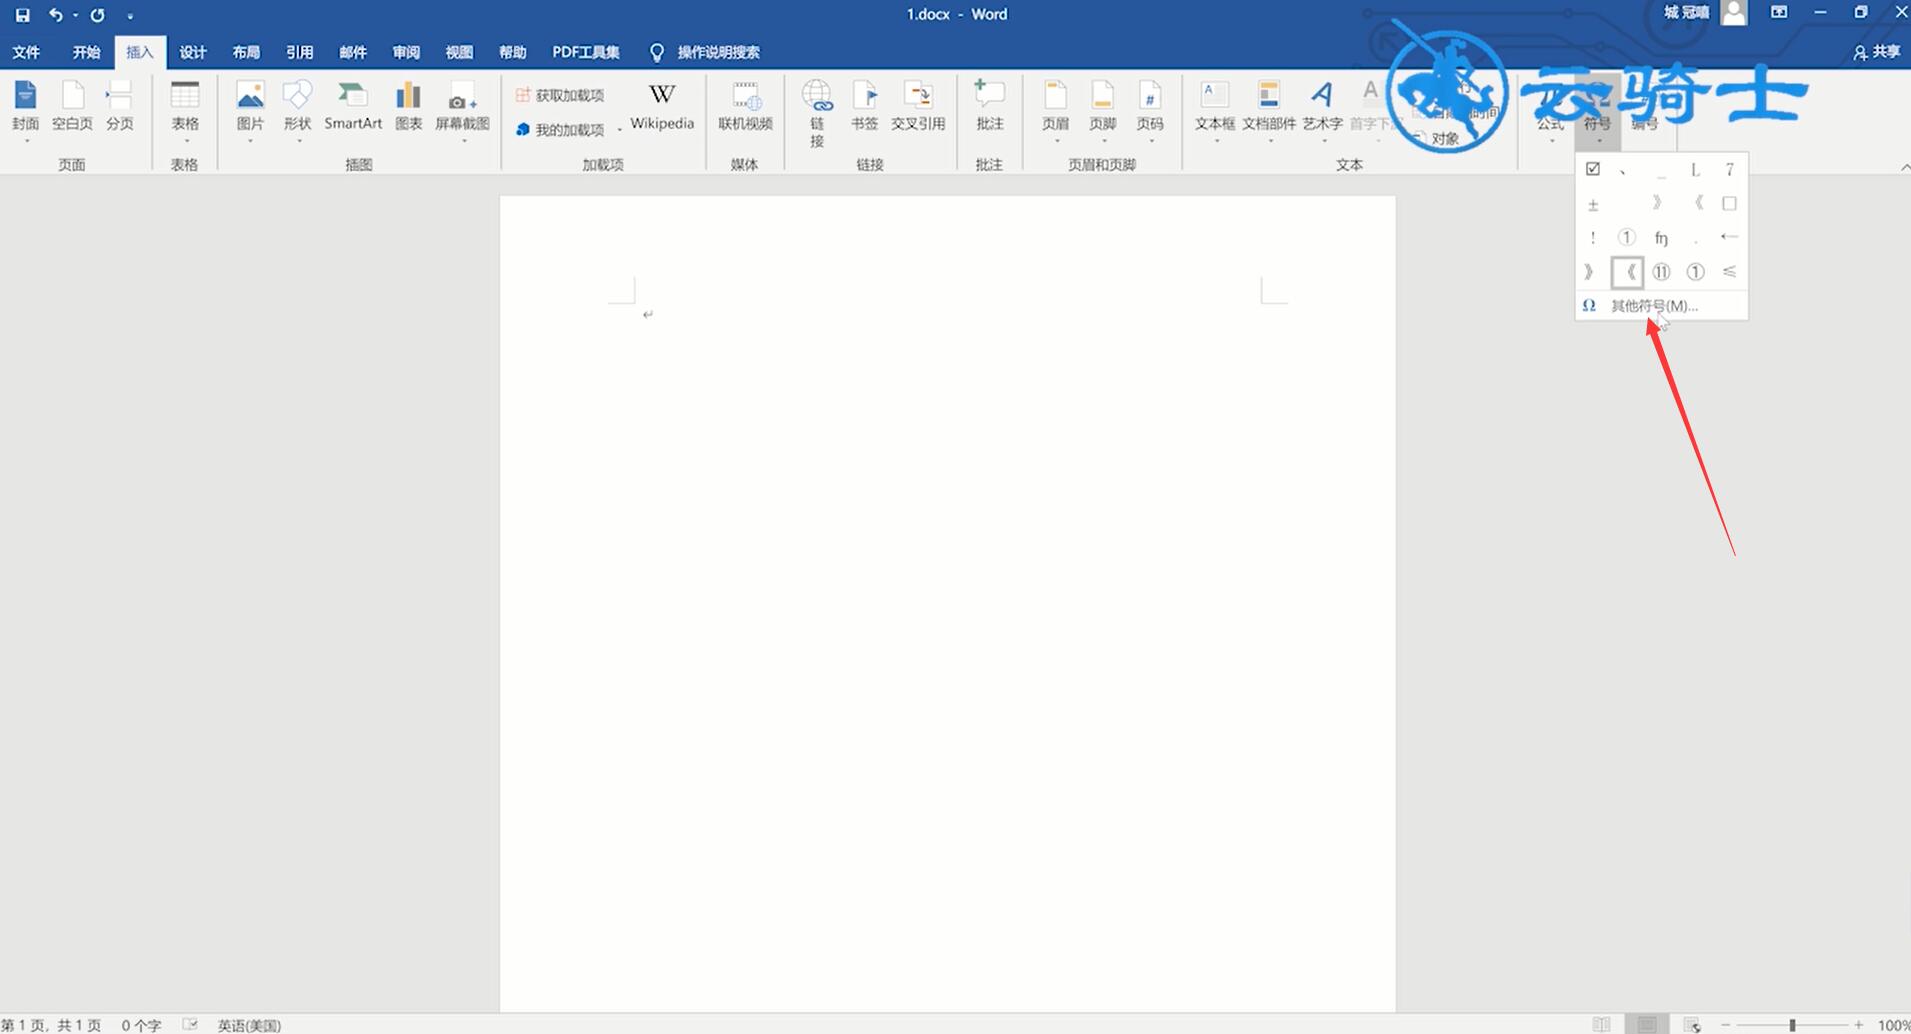Click the Undo arrow icon

click(56, 15)
